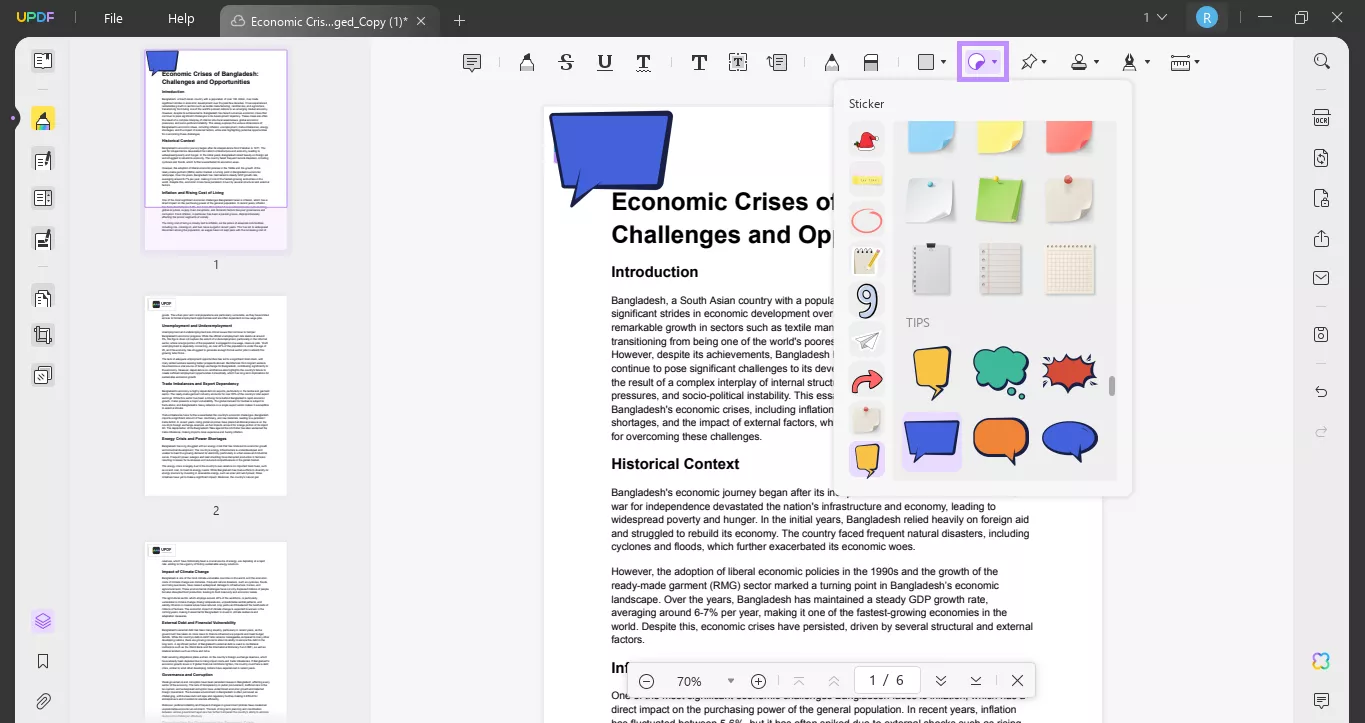
Task: Expand the stamp tool dropdown arrow
Action: tap(1096, 63)
